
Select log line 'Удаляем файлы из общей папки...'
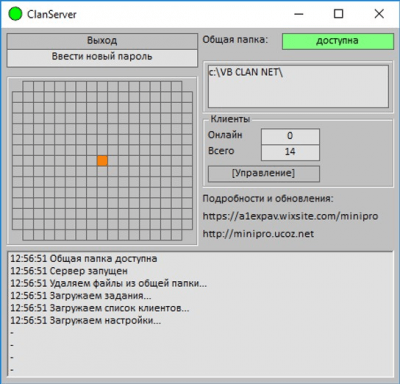pos(108,283)
